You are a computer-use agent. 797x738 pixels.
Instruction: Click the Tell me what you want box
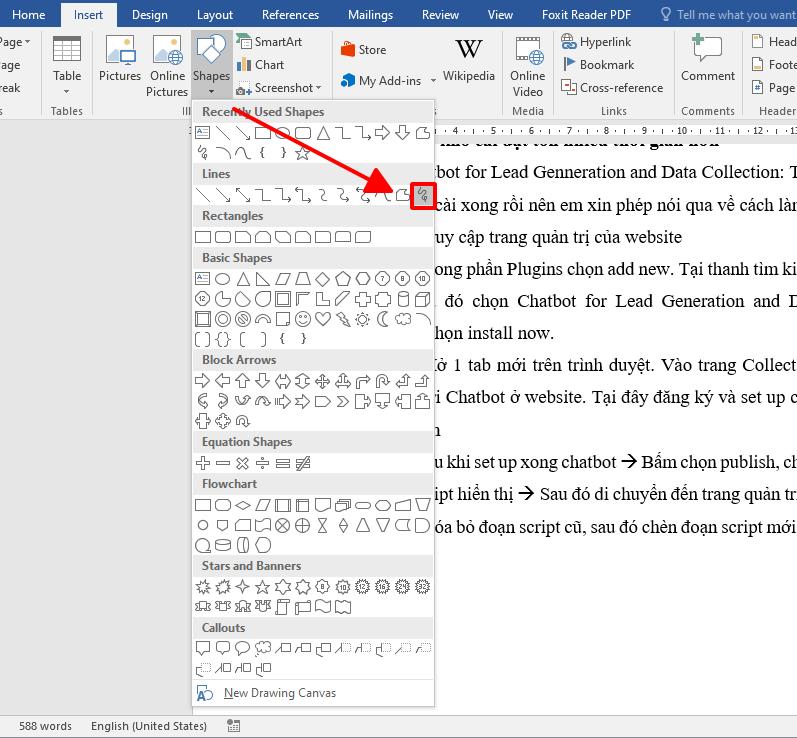[x=728, y=15]
